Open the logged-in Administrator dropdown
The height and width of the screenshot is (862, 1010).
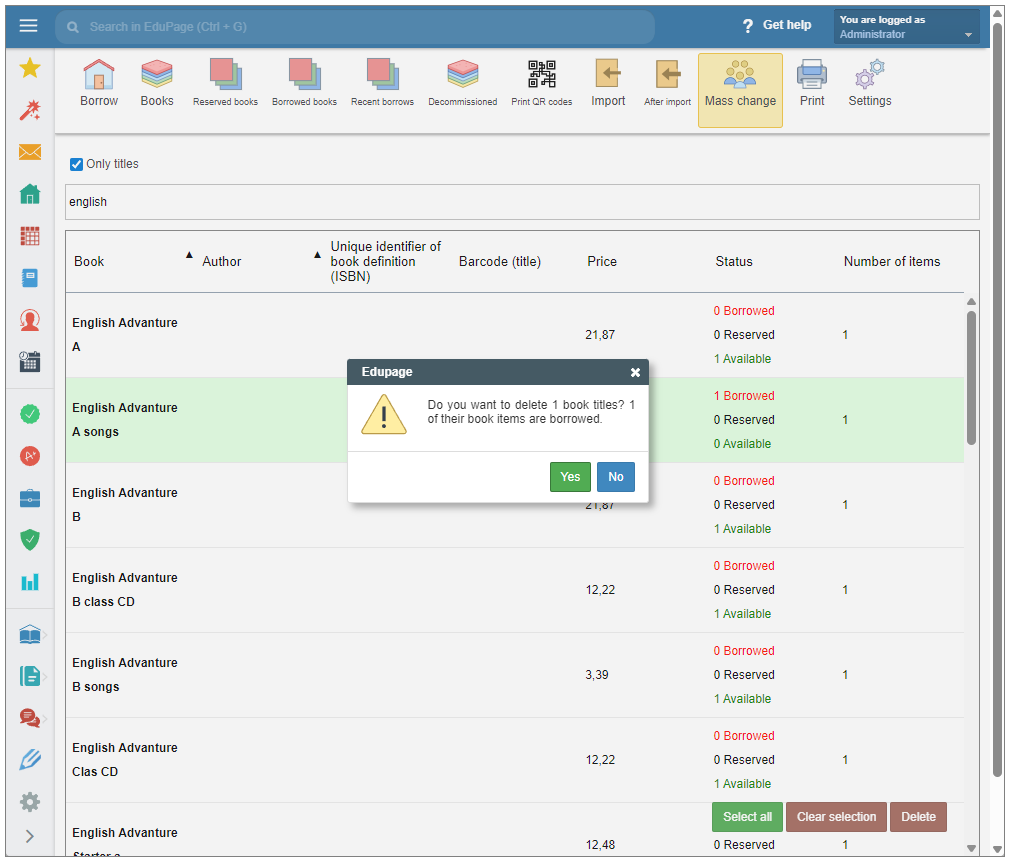906,27
